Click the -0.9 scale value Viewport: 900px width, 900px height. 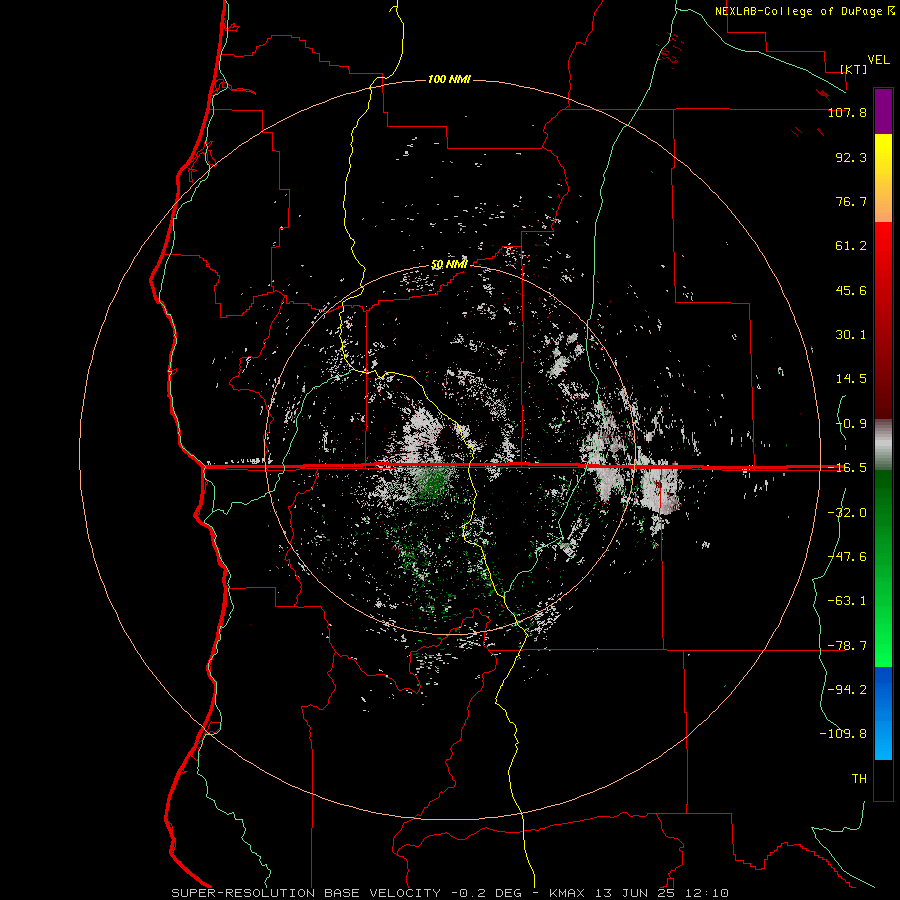[x=851, y=424]
